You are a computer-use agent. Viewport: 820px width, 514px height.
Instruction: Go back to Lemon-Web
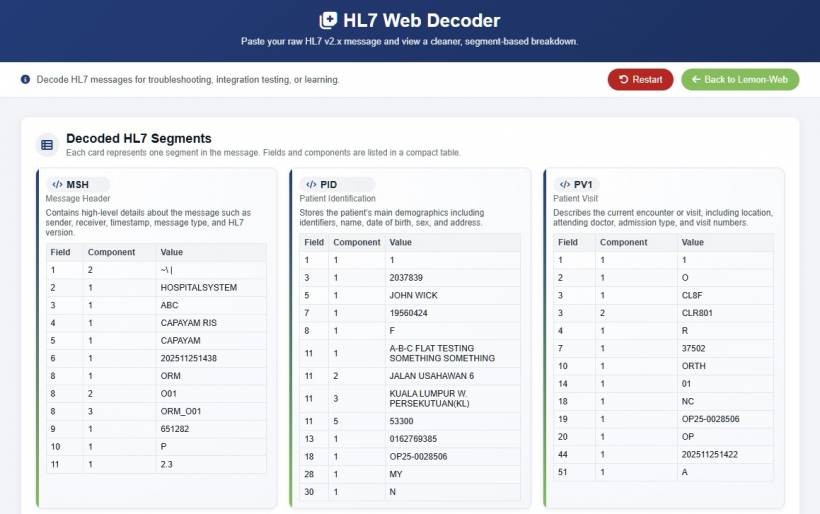pos(740,79)
